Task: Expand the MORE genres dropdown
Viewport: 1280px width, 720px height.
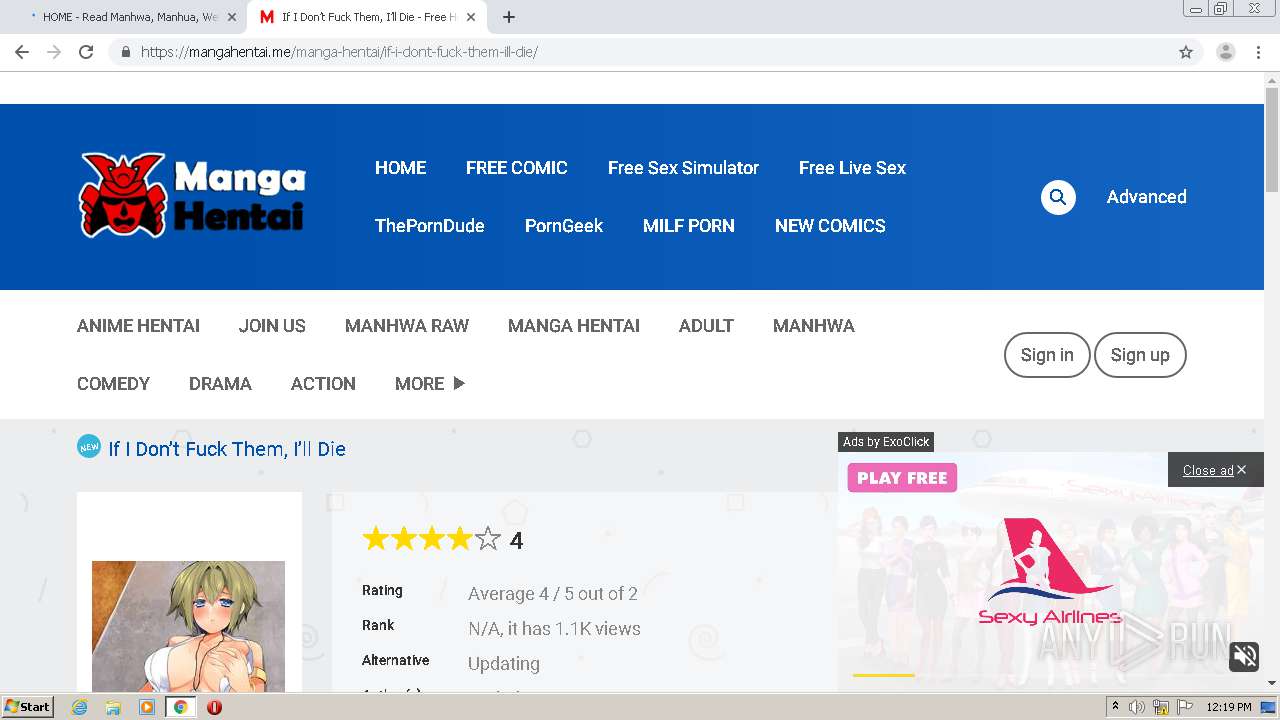Action: pyautogui.click(x=430, y=384)
